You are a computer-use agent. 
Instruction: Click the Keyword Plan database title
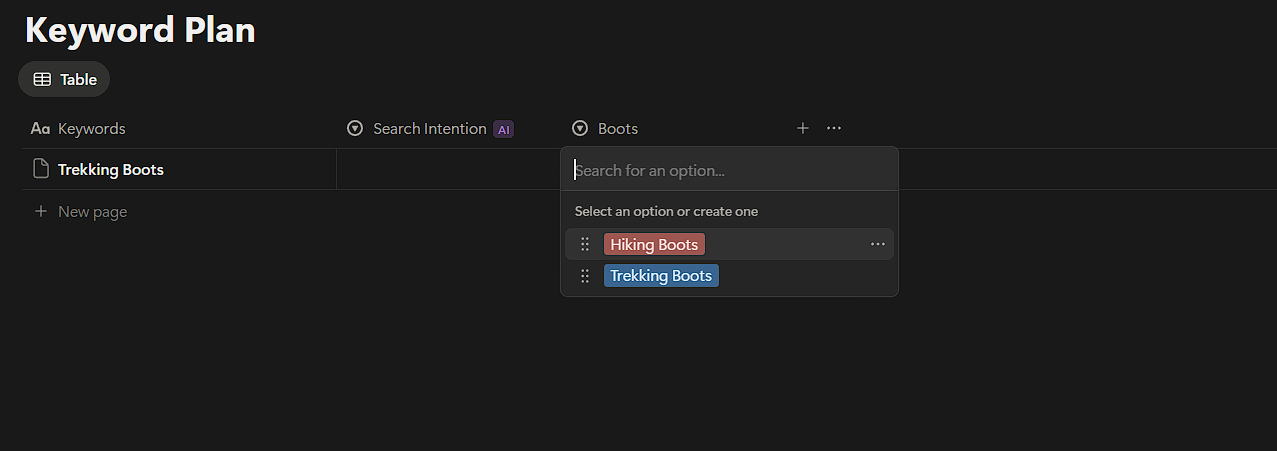coord(140,30)
